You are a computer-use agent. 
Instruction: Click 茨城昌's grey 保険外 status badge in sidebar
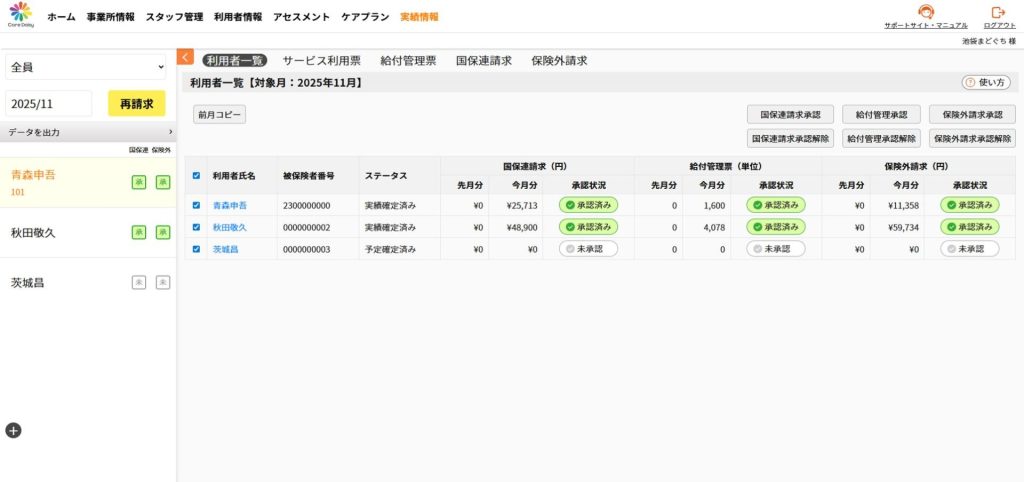pyautogui.click(x=162, y=282)
